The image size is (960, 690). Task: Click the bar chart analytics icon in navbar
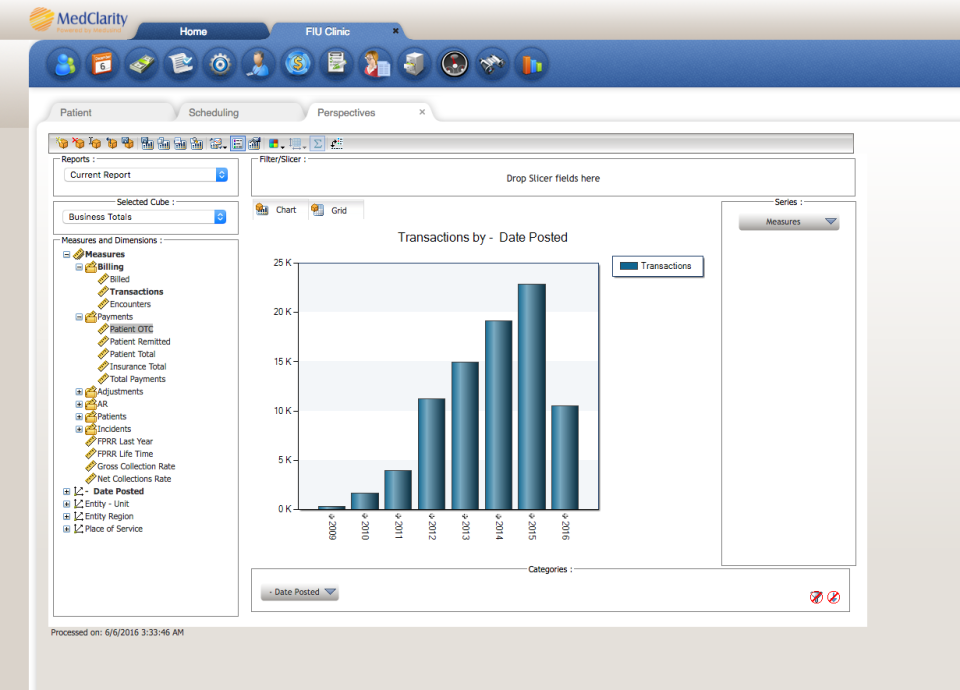[x=531, y=63]
